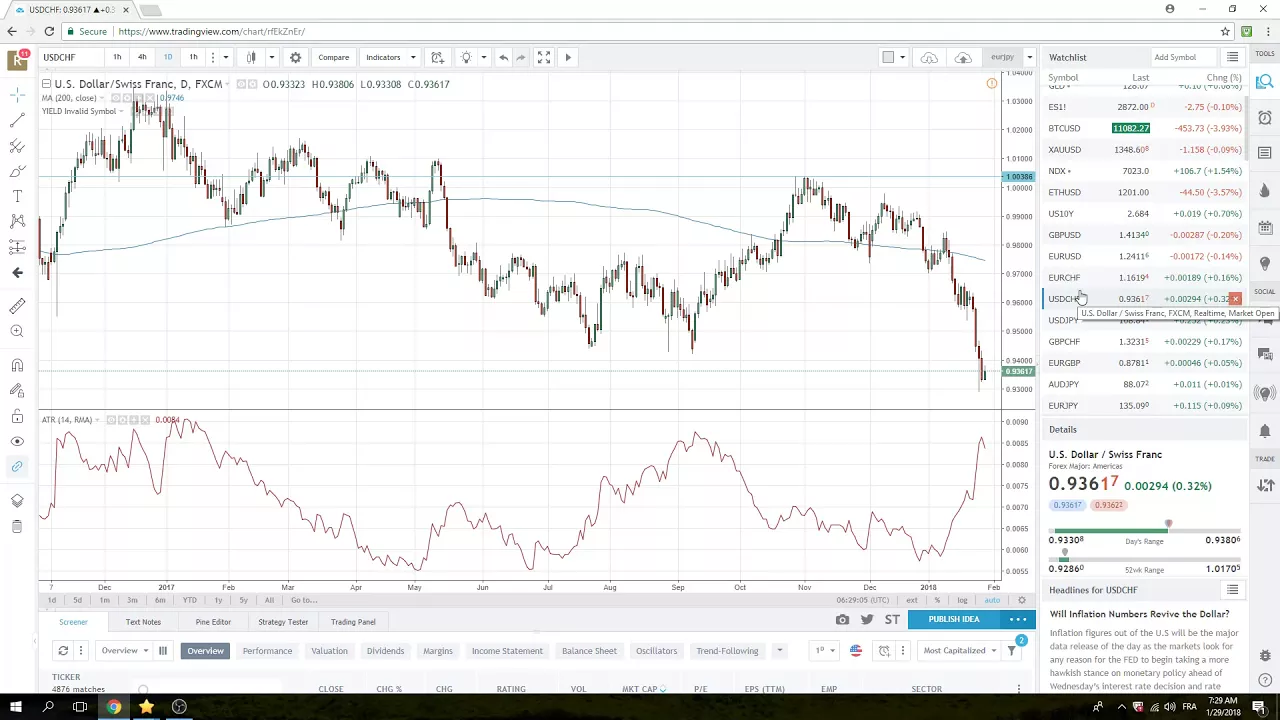Expand Indicators template dropdown arrow
This screenshot has height=720, width=1280.
(412, 57)
